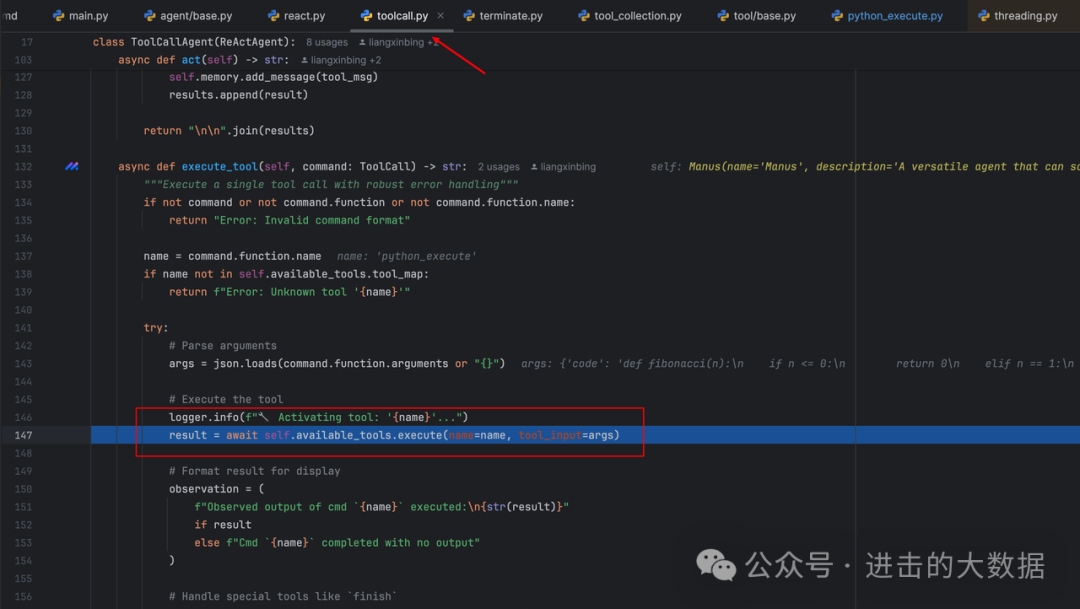The height and width of the screenshot is (609, 1080).
Task: Switch to the main.py editor tab
Action: tap(81, 15)
